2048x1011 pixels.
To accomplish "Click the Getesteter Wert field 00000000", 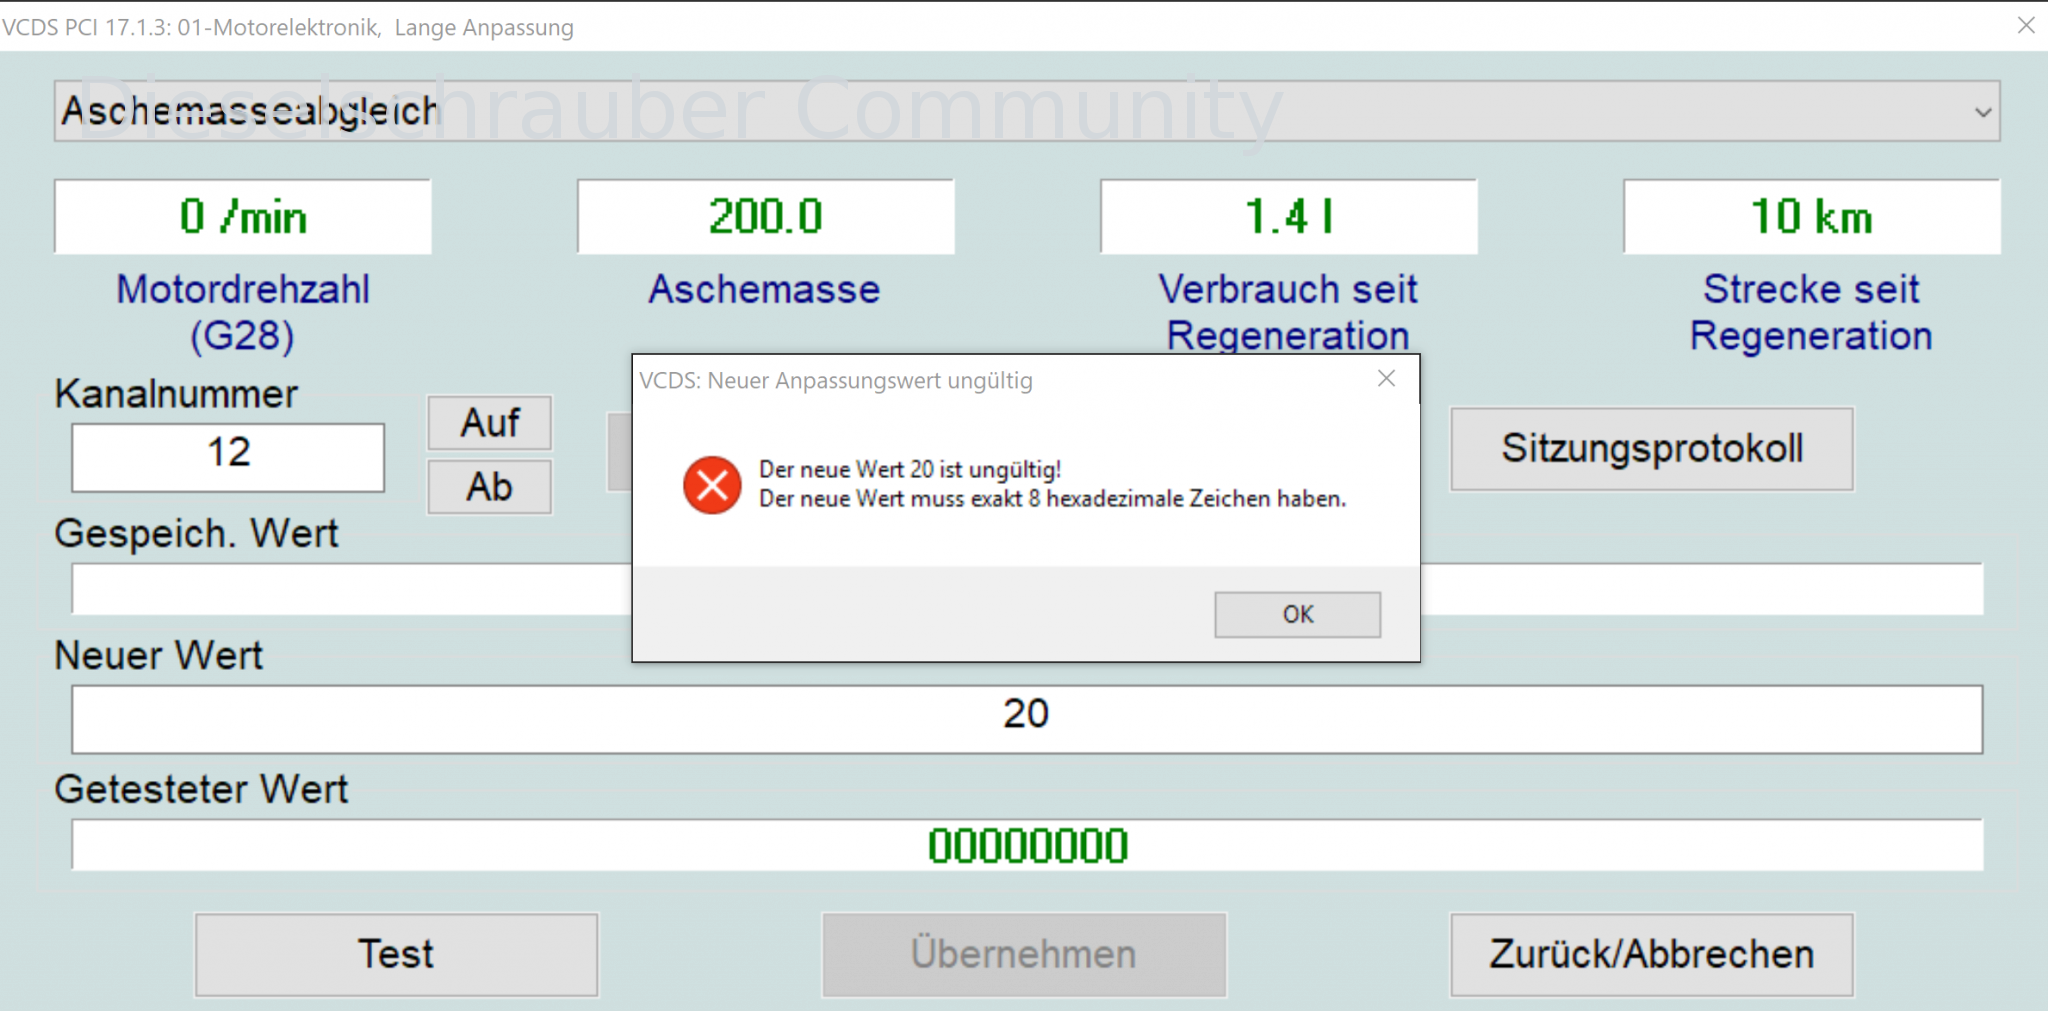I will click(x=1027, y=845).
